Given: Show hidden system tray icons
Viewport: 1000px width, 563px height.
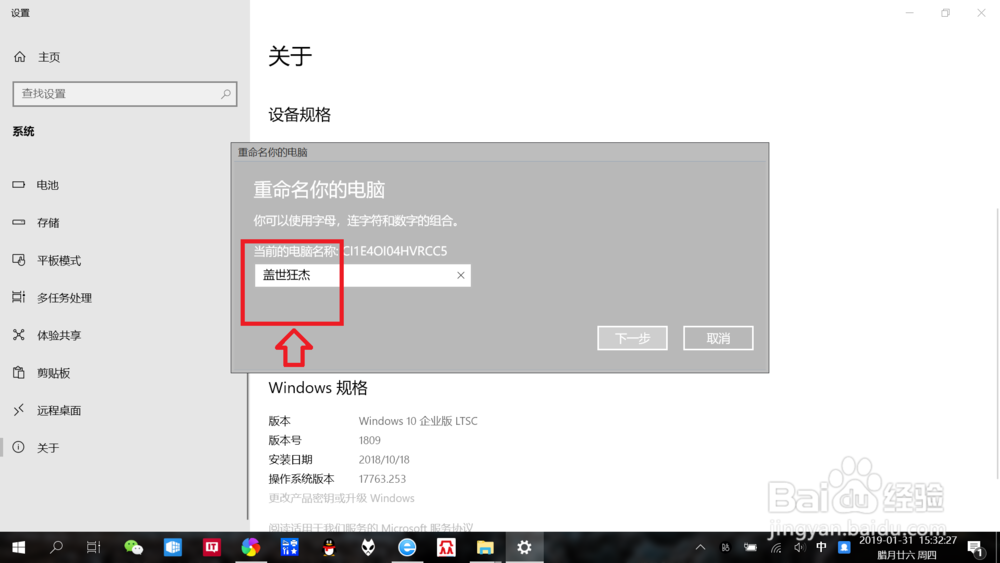Looking at the screenshot, I should [700, 547].
